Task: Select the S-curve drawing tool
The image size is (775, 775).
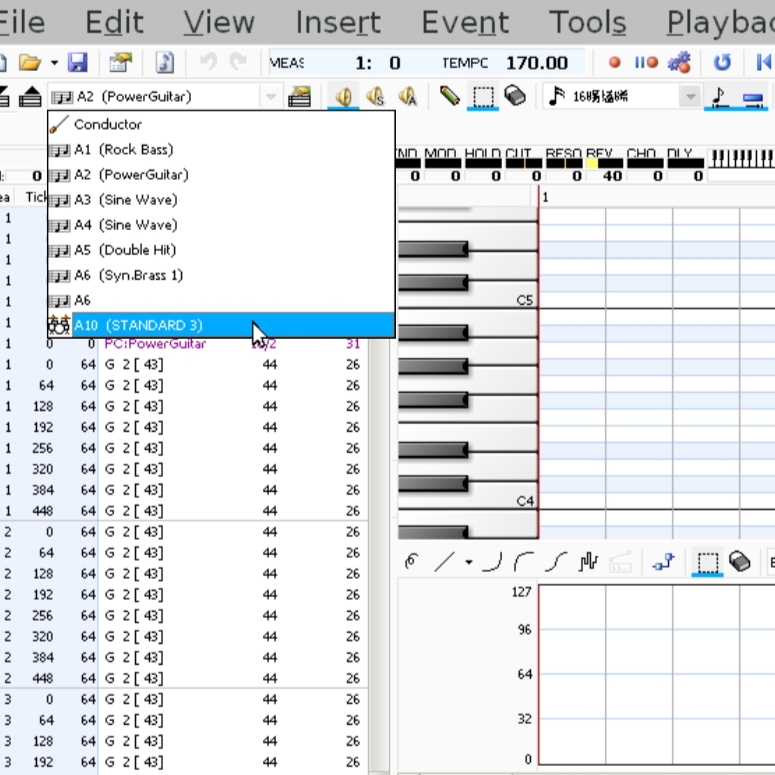Action: 556,562
